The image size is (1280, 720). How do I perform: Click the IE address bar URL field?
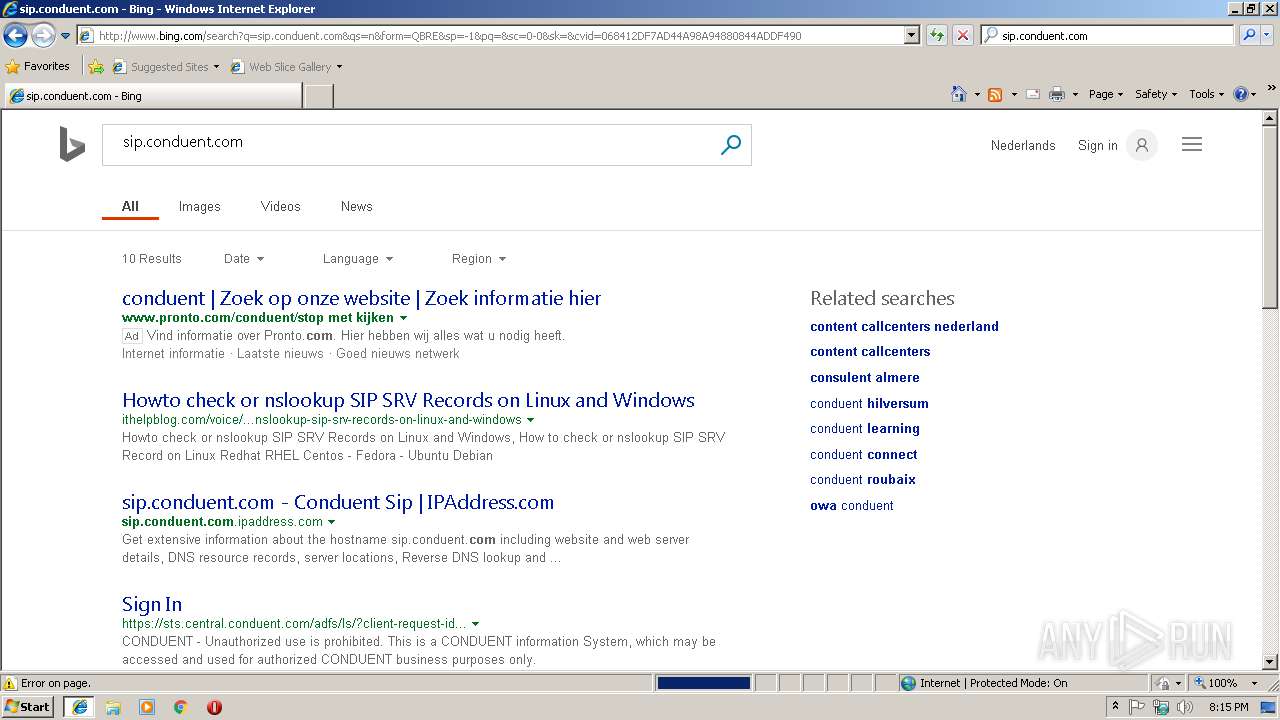(490, 35)
